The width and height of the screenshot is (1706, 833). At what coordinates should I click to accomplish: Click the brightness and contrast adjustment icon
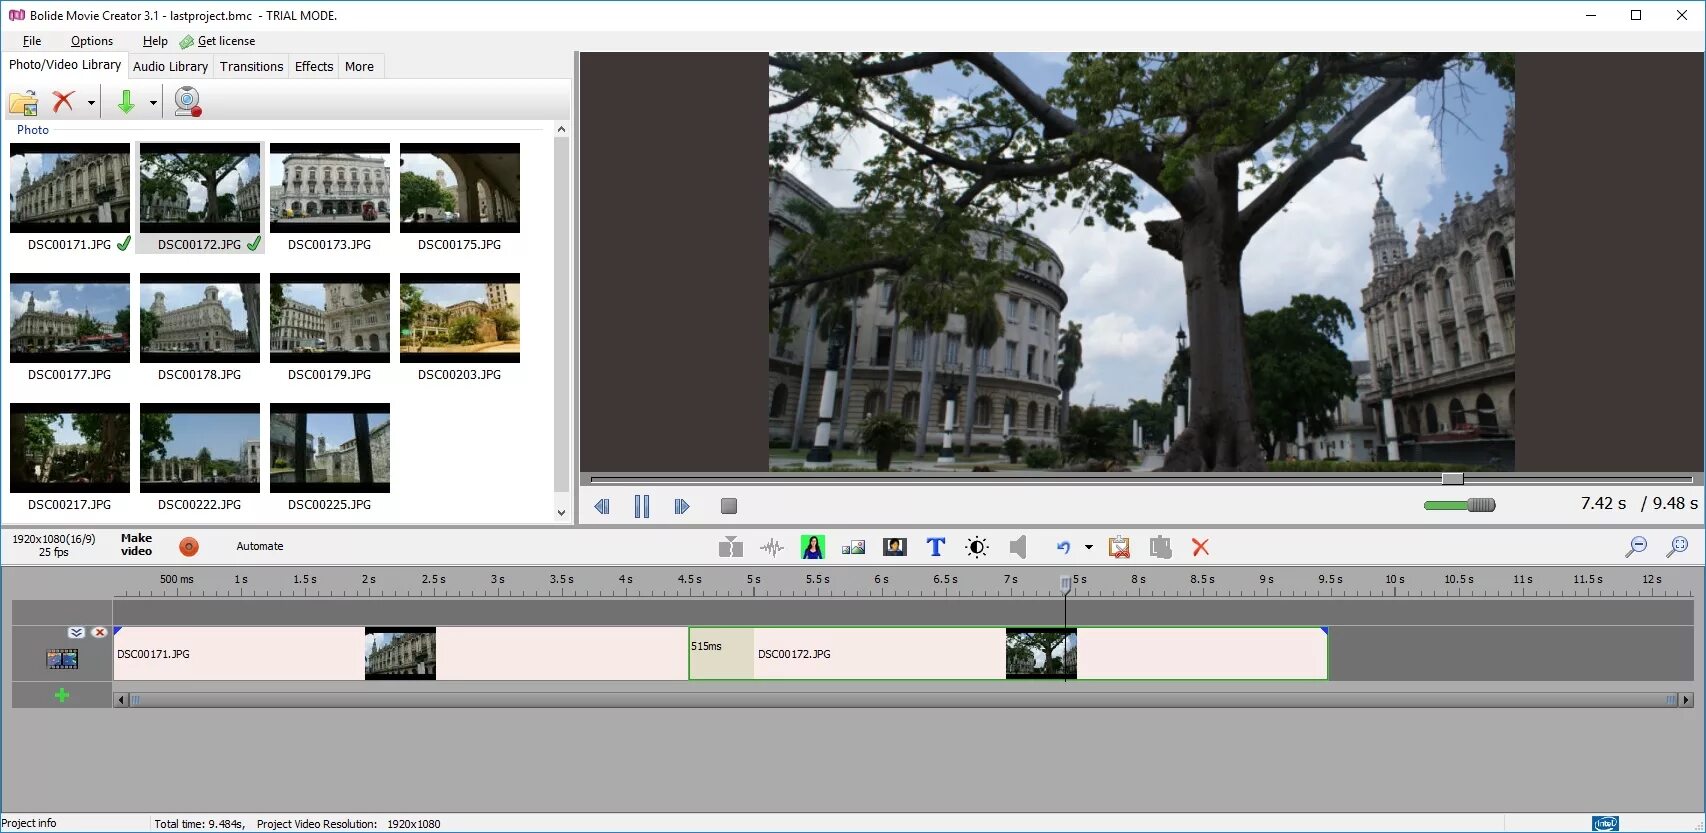976,547
